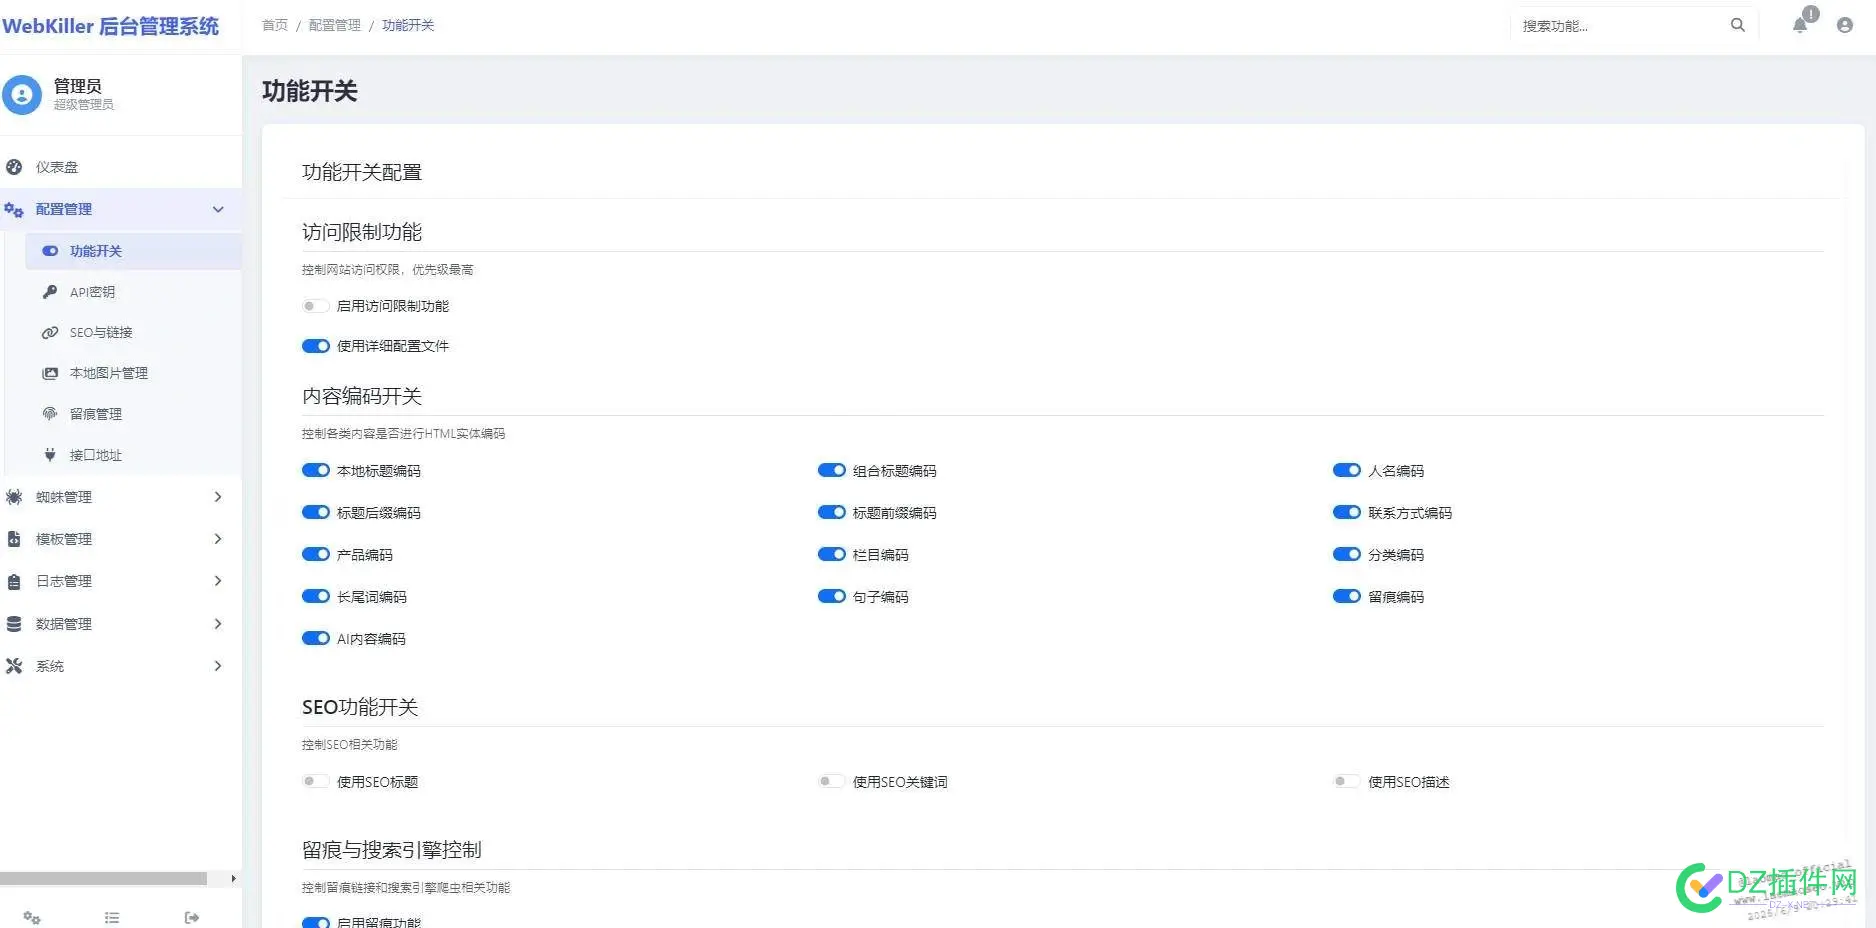Click the images icon beside 本地图片管理
1876x928 pixels.
pyautogui.click(x=50, y=373)
